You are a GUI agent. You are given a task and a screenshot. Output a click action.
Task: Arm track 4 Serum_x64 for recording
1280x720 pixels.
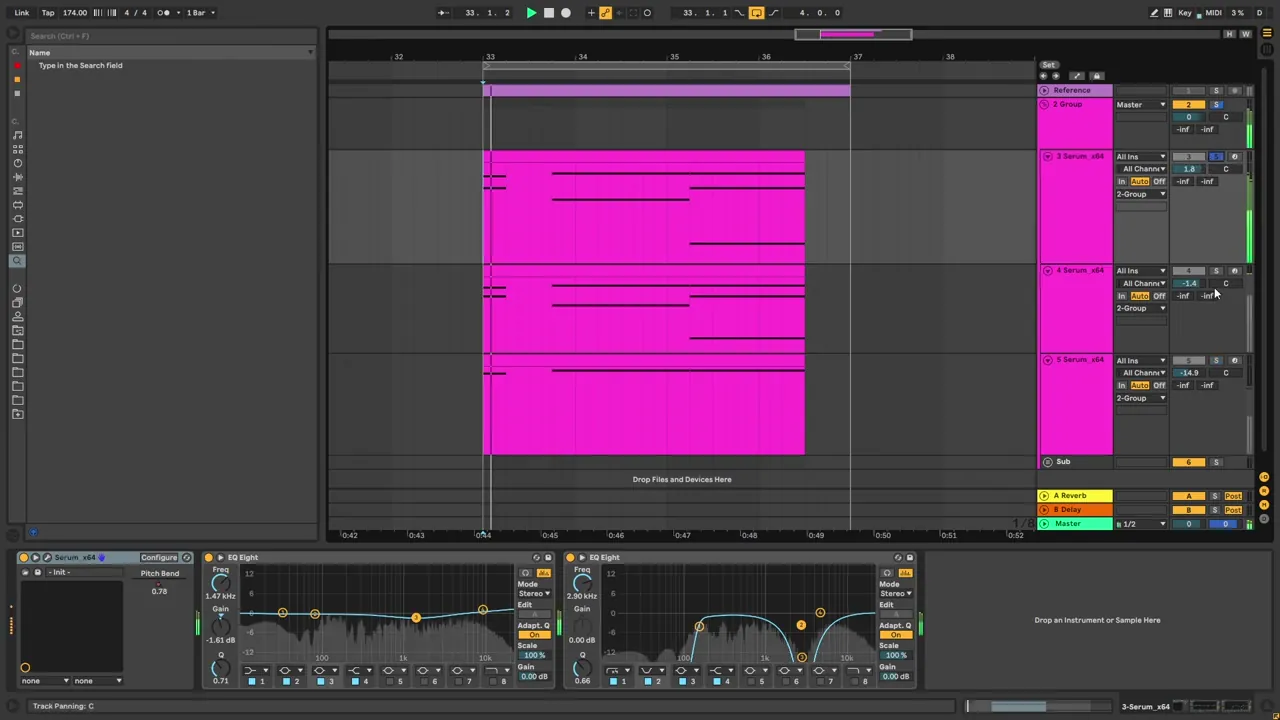click(x=1234, y=271)
